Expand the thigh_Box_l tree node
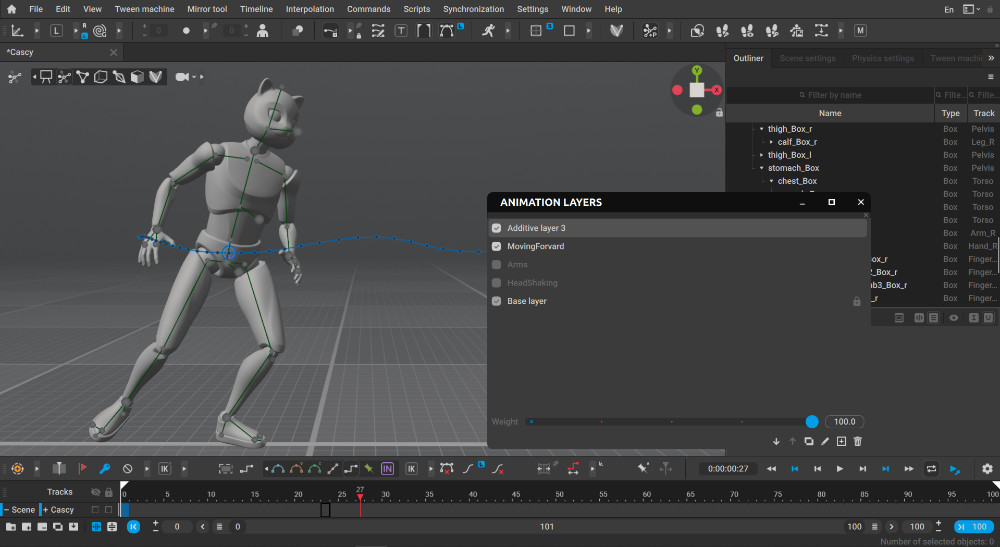Screen dimensions: 1000x547 pos(761,155)
